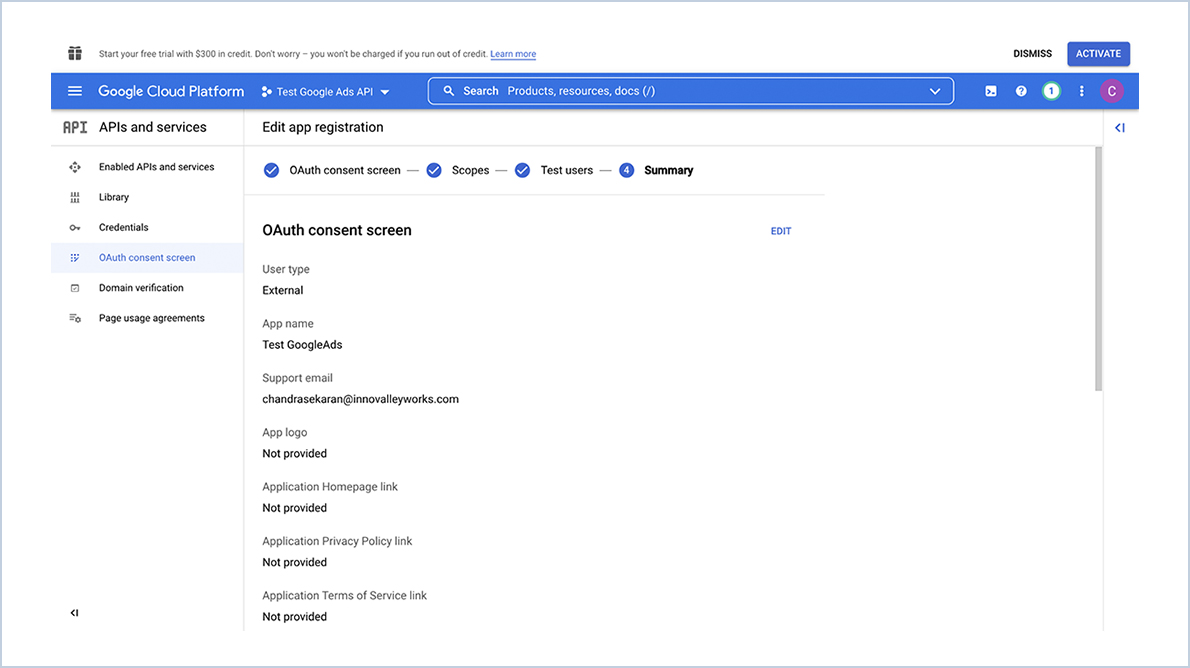Click the ACTIVATE button
This screenshot has height=668, width=1190.
(1098, 53)
